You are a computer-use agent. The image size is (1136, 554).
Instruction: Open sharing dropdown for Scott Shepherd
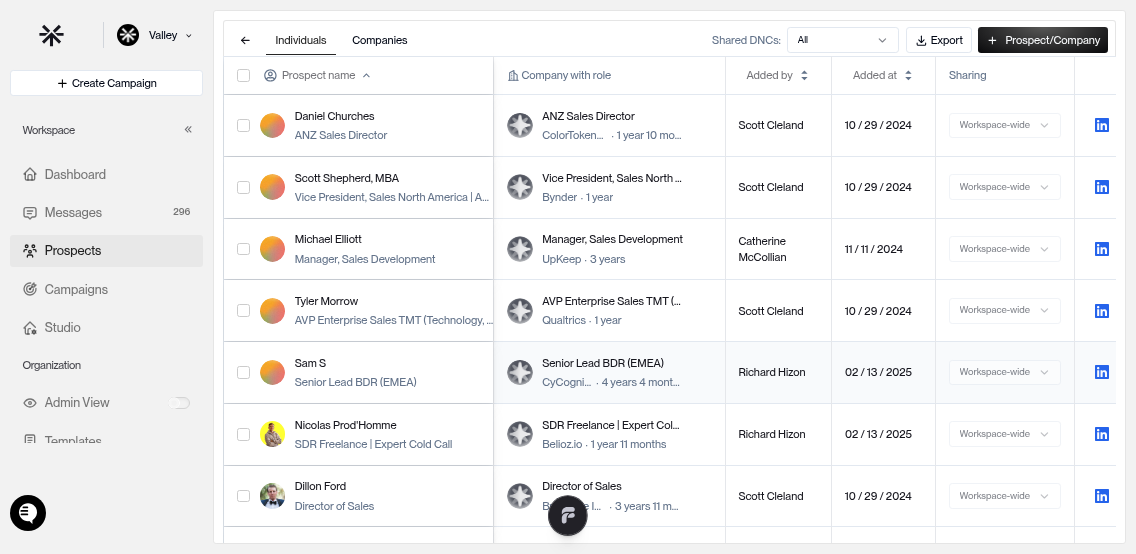click(1004, 187)
